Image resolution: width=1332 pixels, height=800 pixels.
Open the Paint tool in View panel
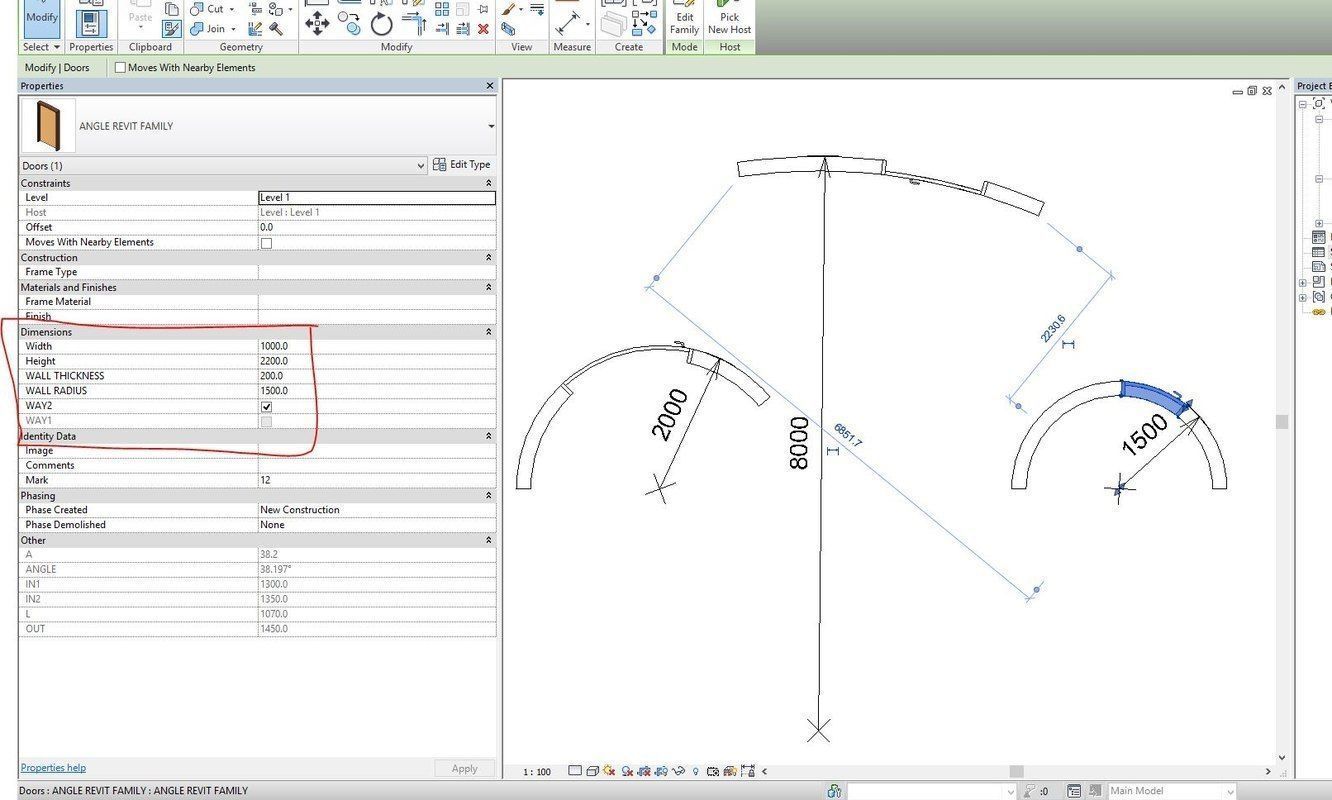point(506,9)
